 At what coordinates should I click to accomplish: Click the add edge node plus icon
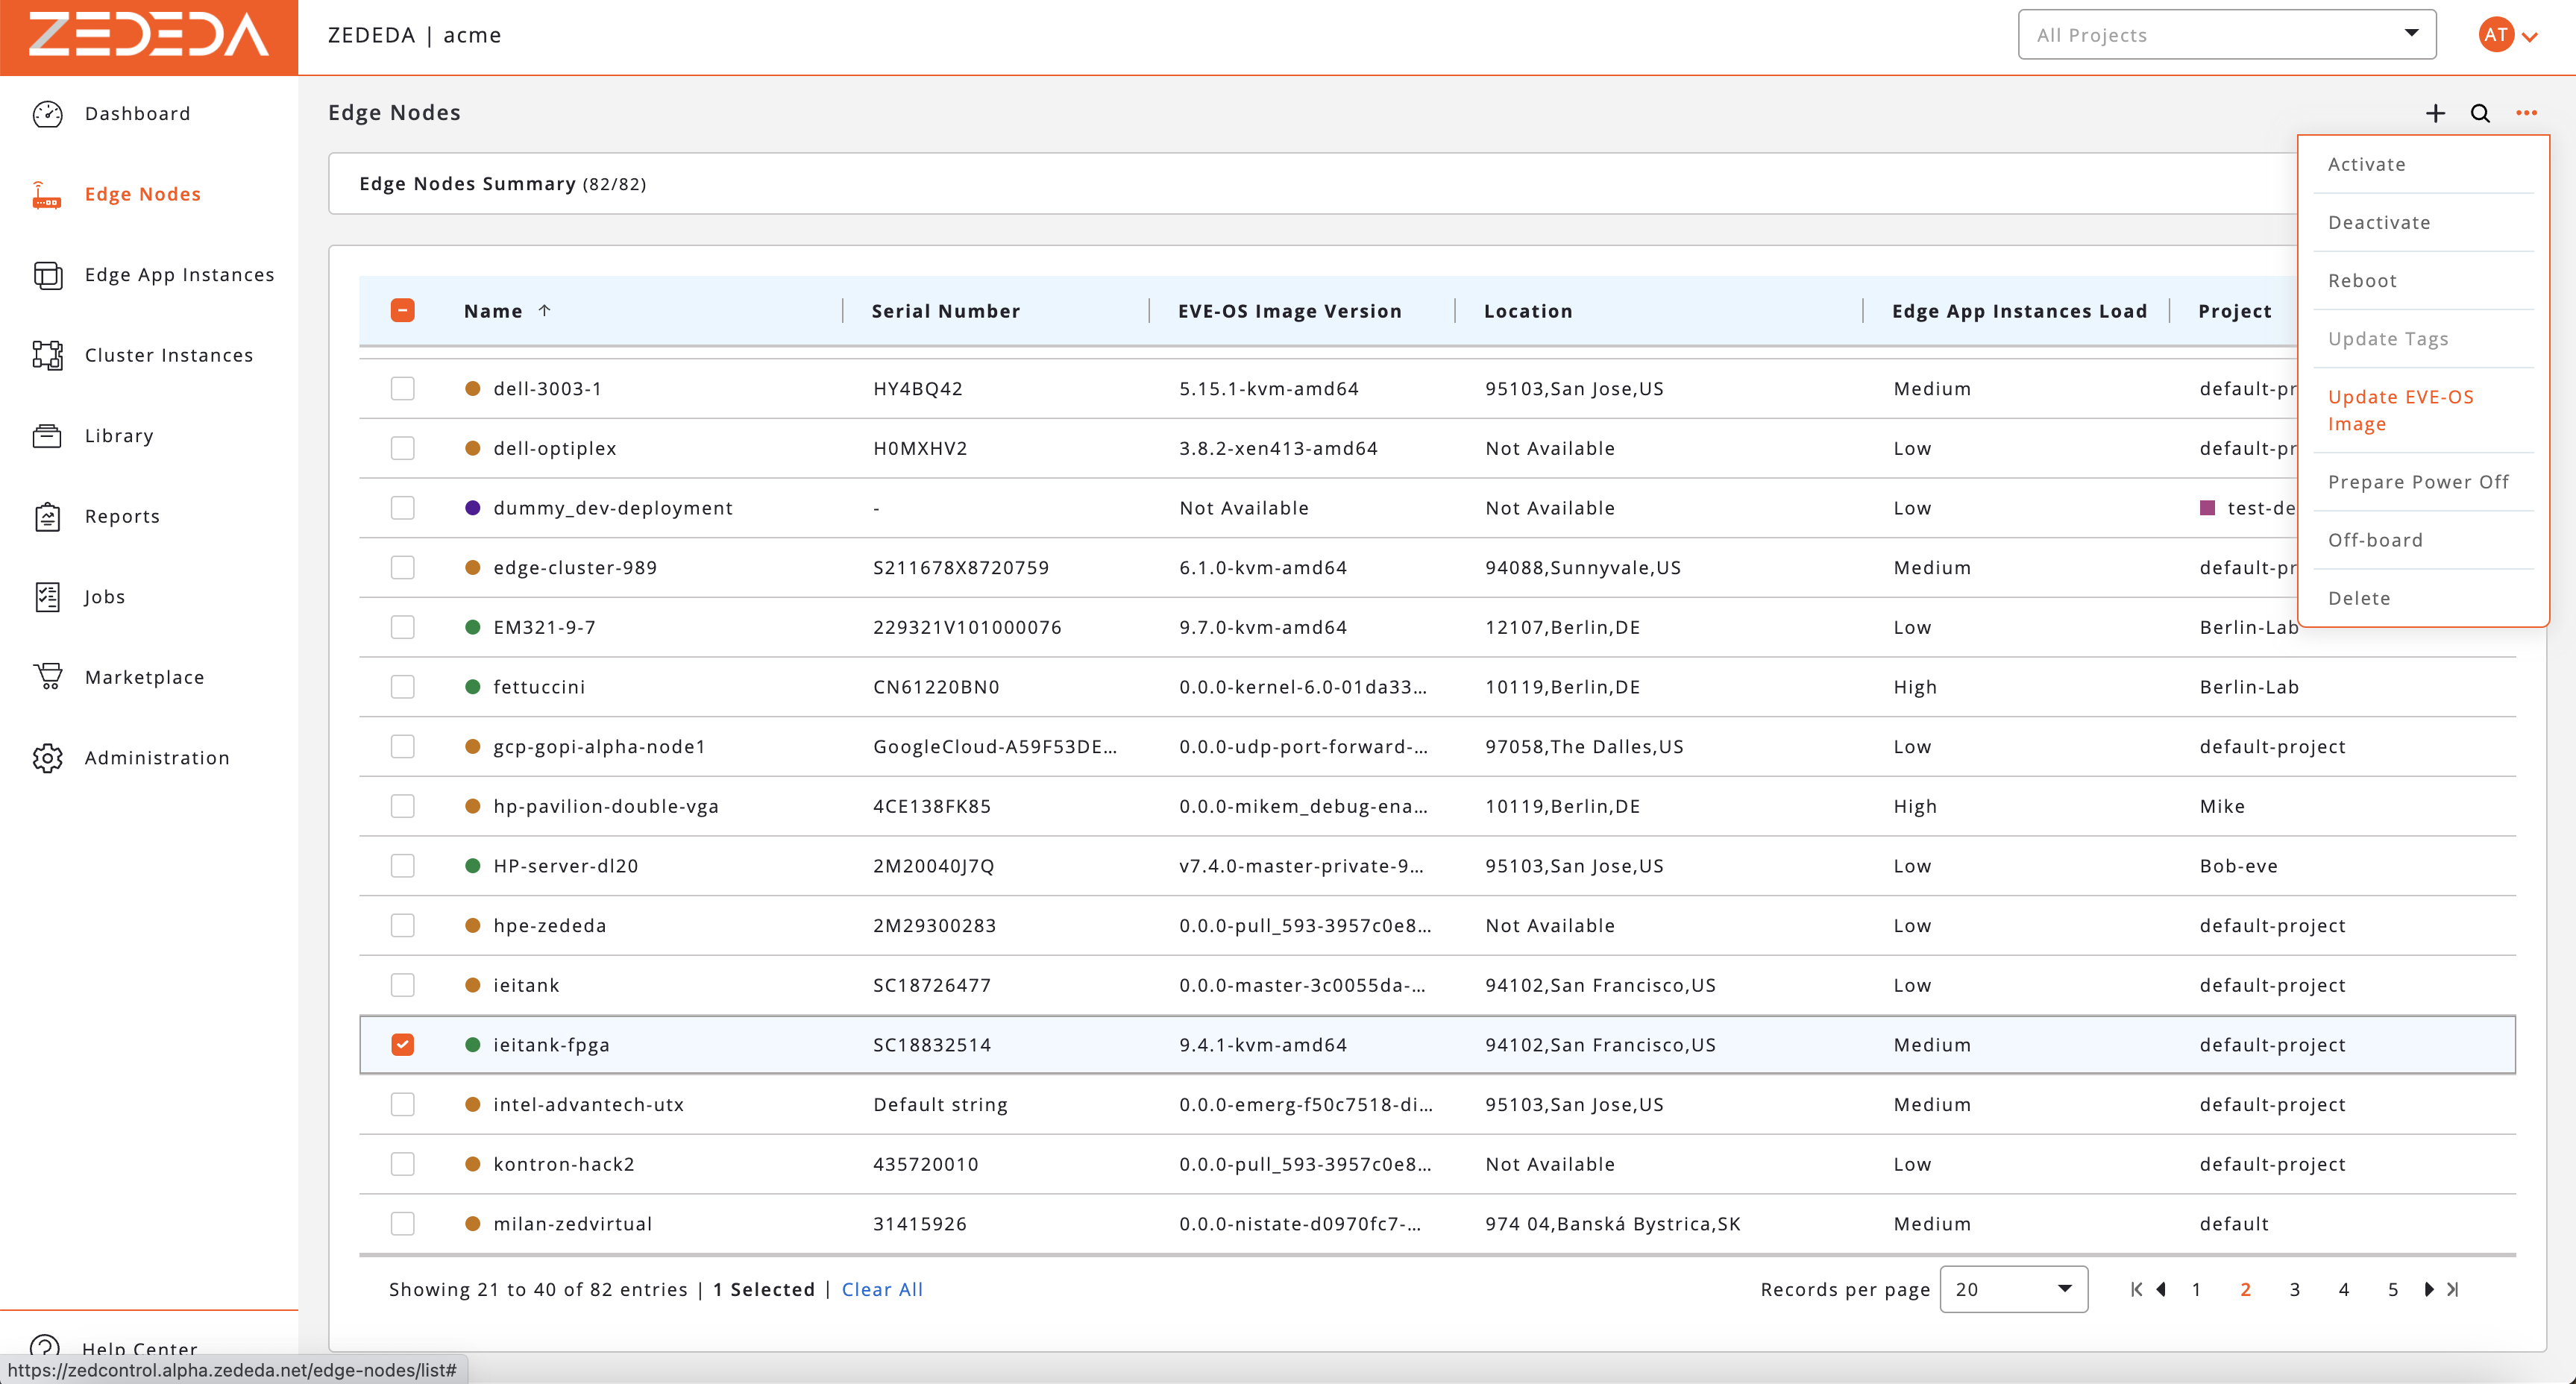pos(2435,113)
